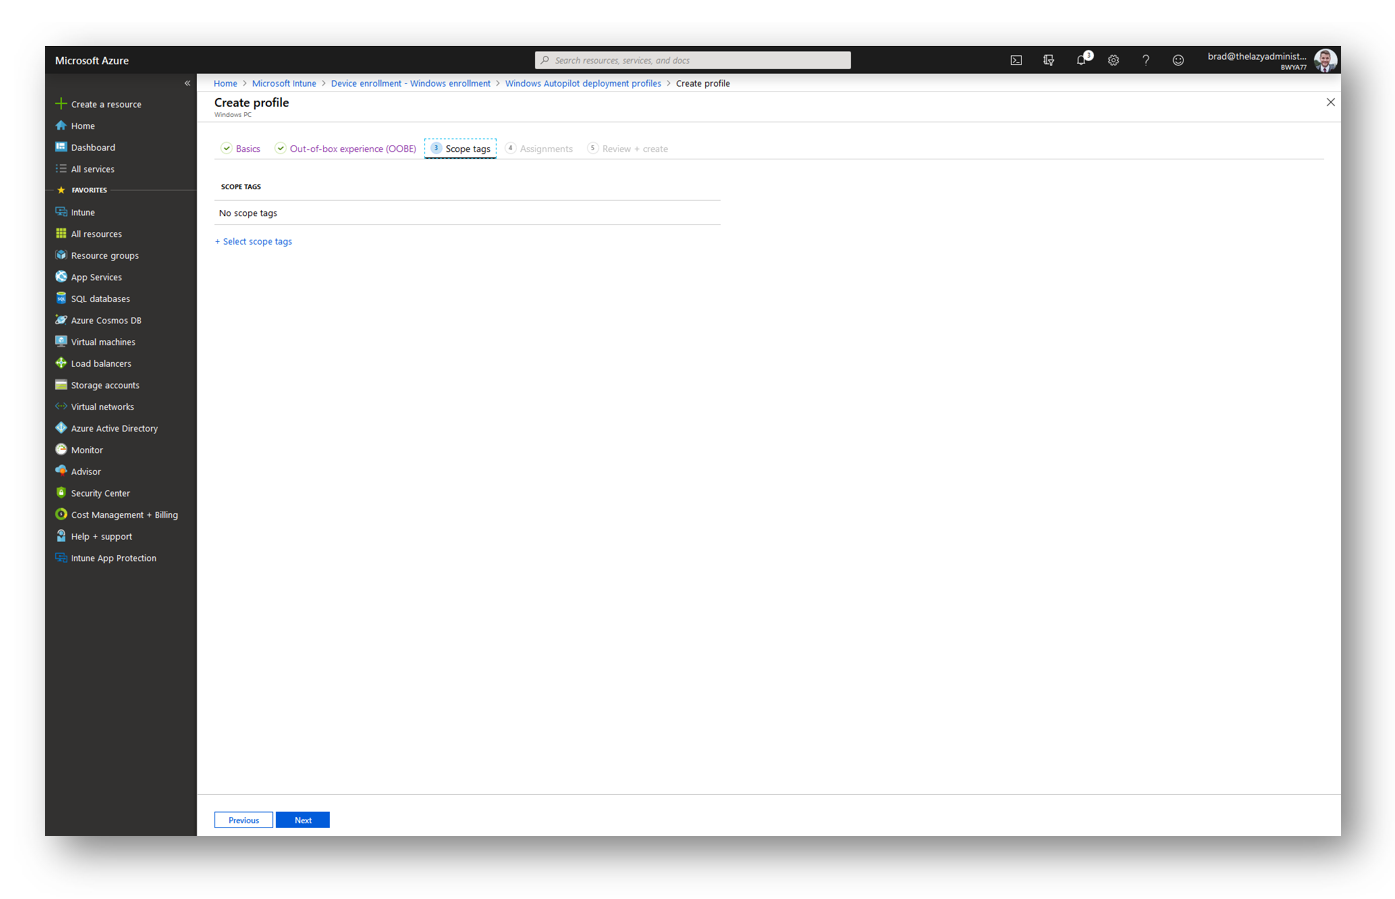
Task: Open the All services menu label
Action: tap(93, 170)
